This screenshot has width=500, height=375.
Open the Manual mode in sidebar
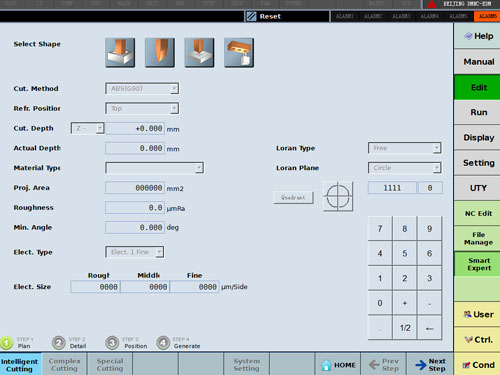[477, 62]
